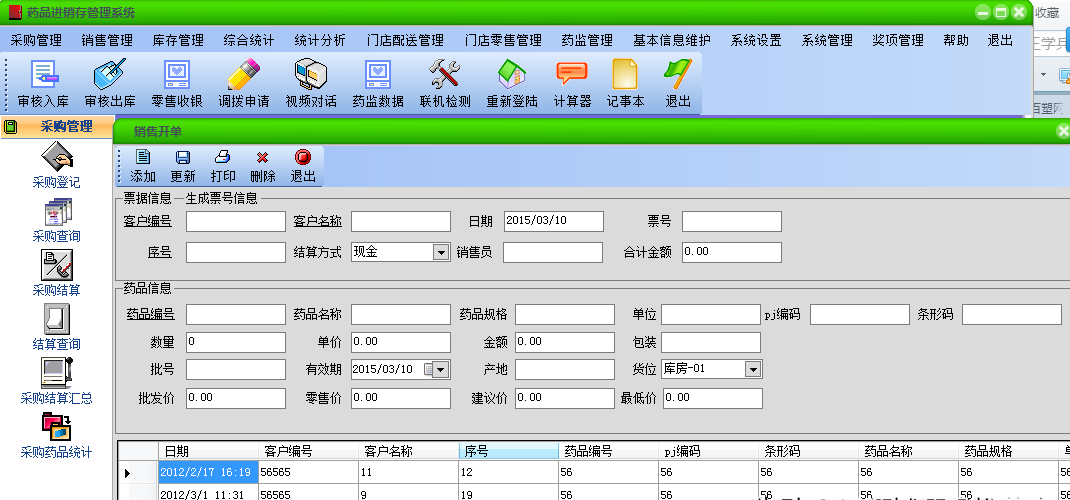Focus the 批发价 input field
The image size is (1070, 500).
[x=235, y=398]
